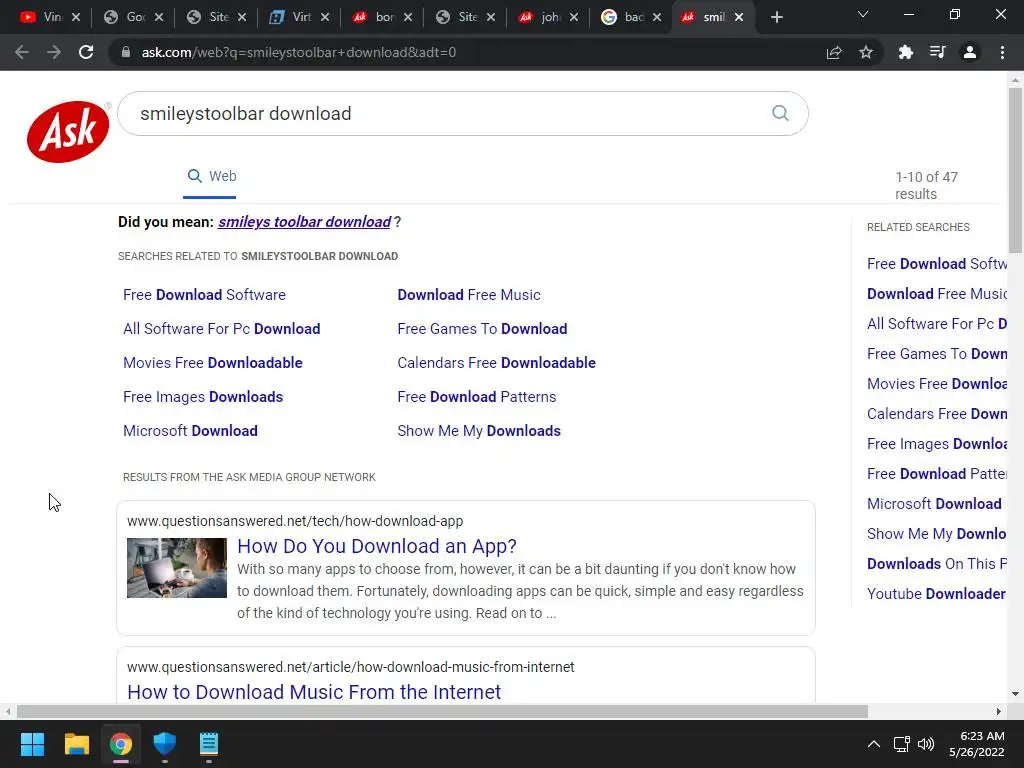The width and height of the screenshot is (1024, 768).
Task: Click 'smileys toolbar download' suggestion link
Action: point(304,222)
